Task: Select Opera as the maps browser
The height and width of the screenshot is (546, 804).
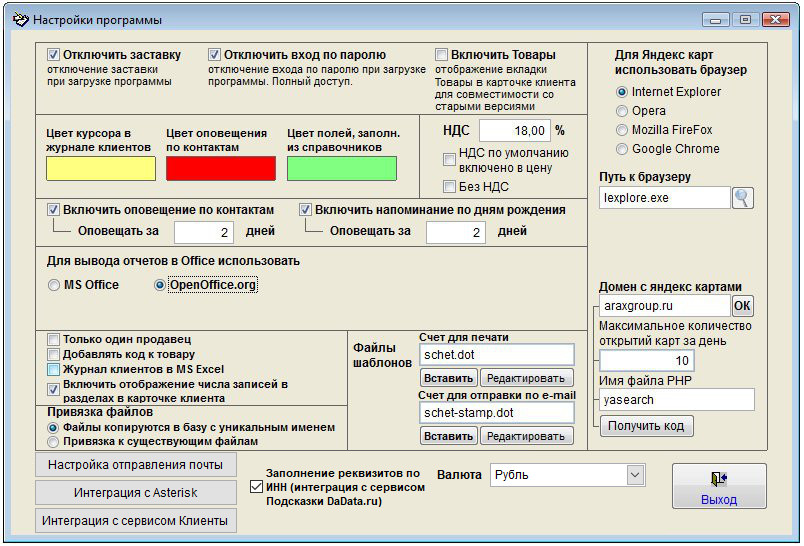Action: click(x=621, y=111)
